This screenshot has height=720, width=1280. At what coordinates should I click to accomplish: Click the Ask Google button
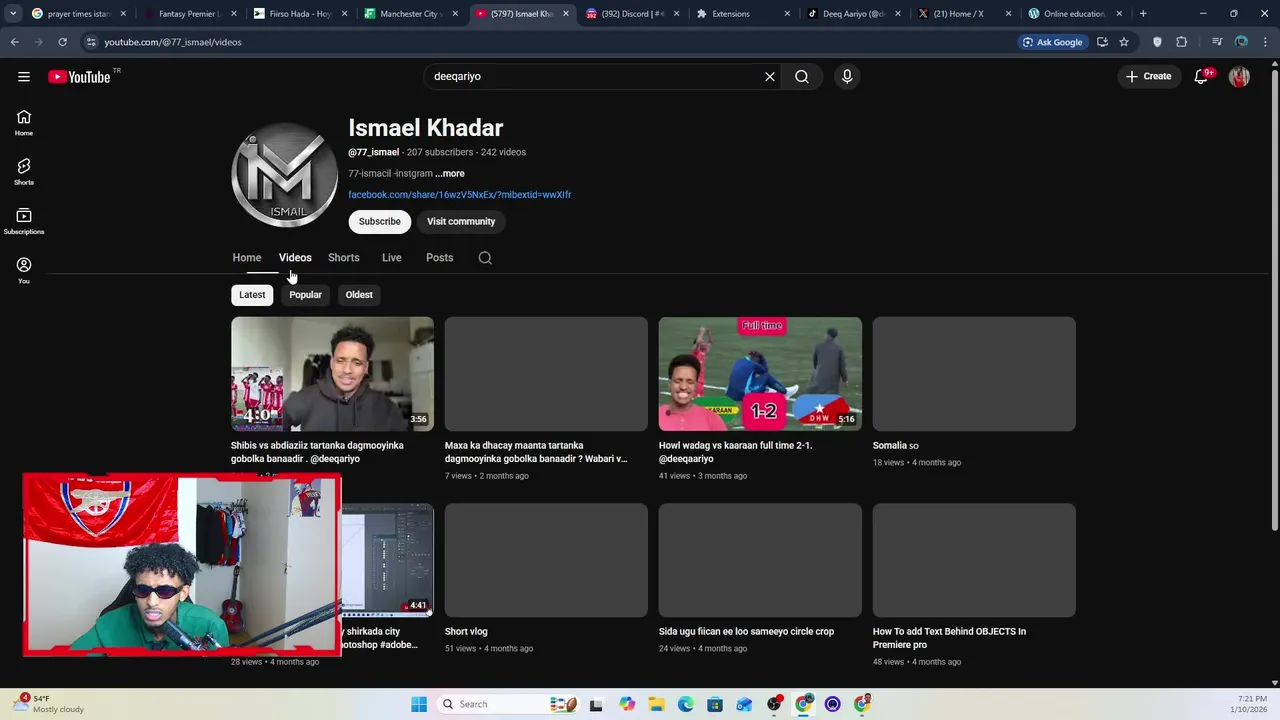(x=1052, y=42)
